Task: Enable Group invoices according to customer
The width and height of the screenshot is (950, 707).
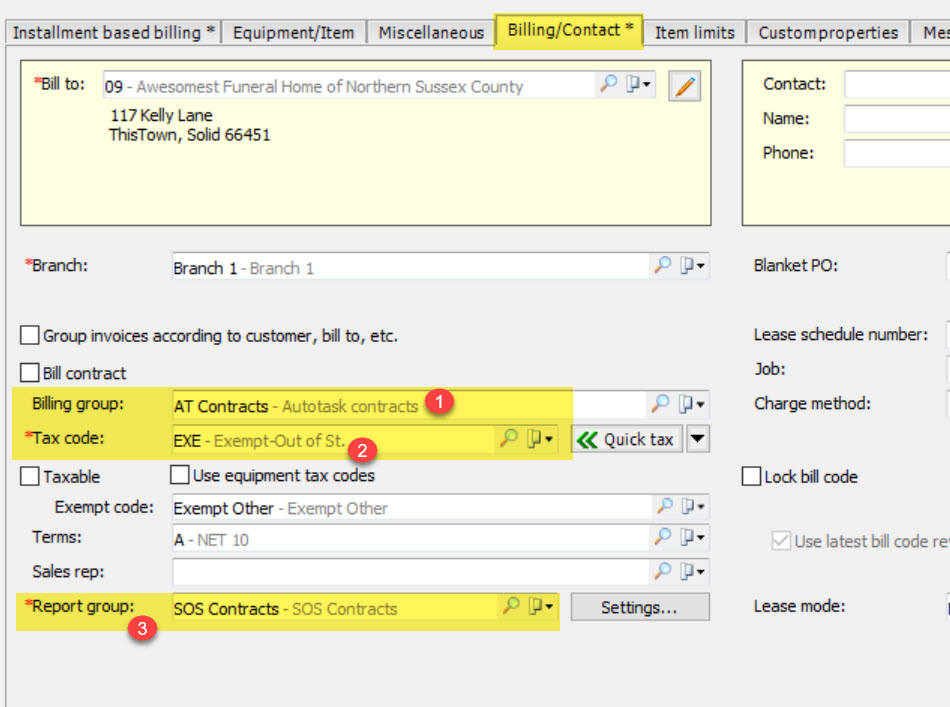Action: pyautogui.click(x=29, y=335)
